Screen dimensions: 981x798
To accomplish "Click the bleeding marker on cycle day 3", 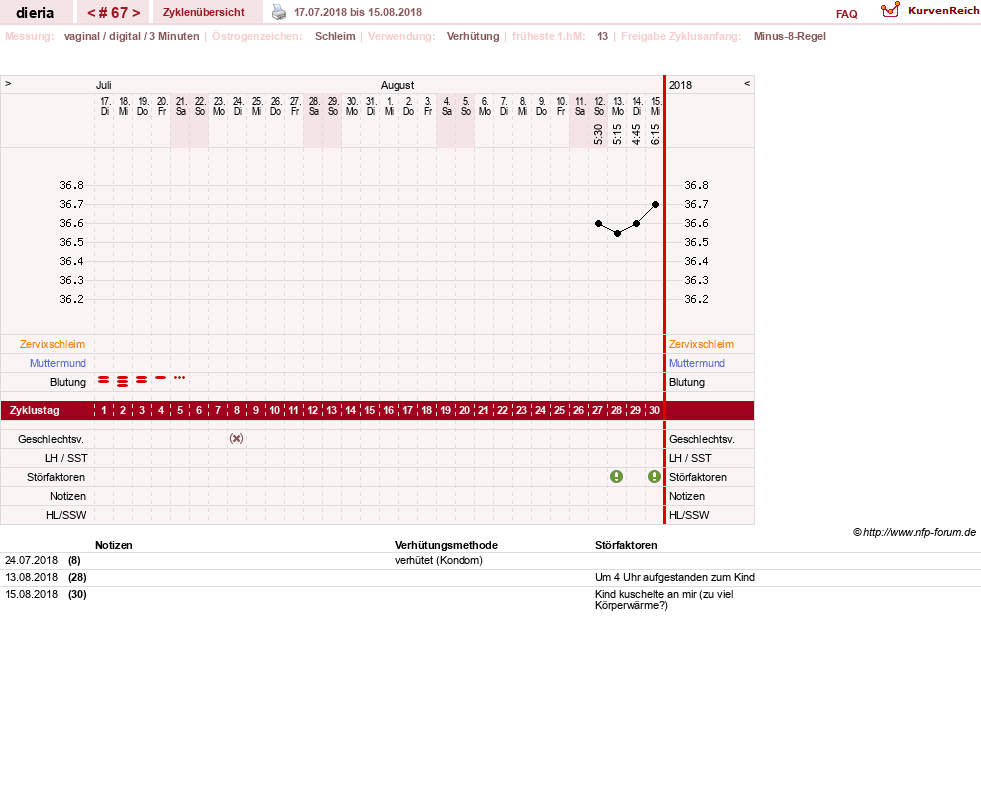I will coord(142,380).
